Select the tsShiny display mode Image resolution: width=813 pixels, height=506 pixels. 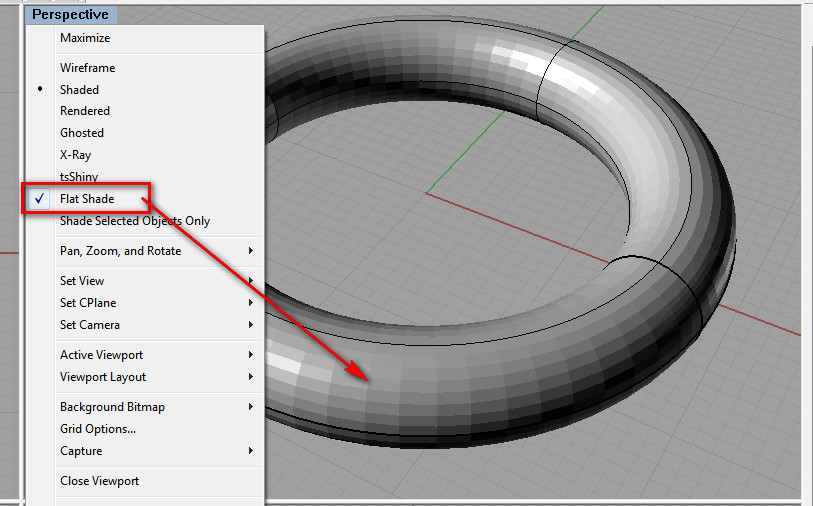click(79, 177)
